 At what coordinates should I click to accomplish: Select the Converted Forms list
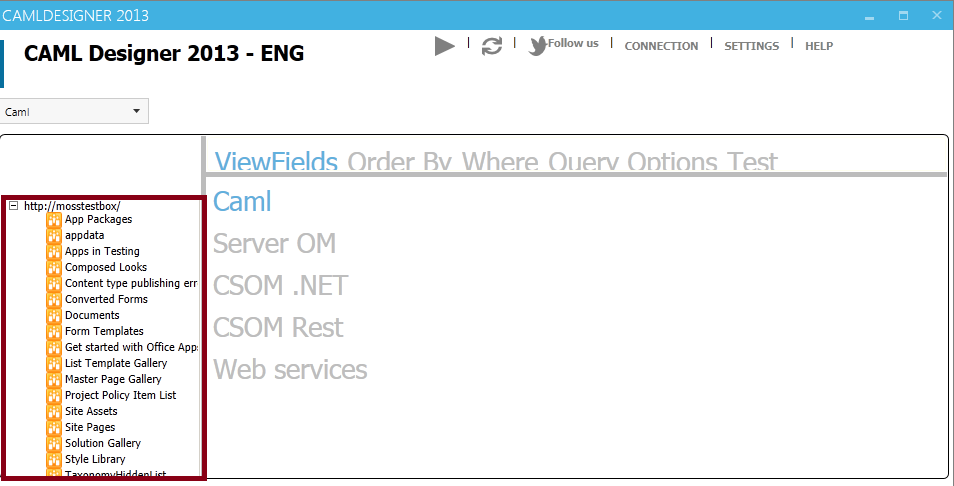[106, 299]
